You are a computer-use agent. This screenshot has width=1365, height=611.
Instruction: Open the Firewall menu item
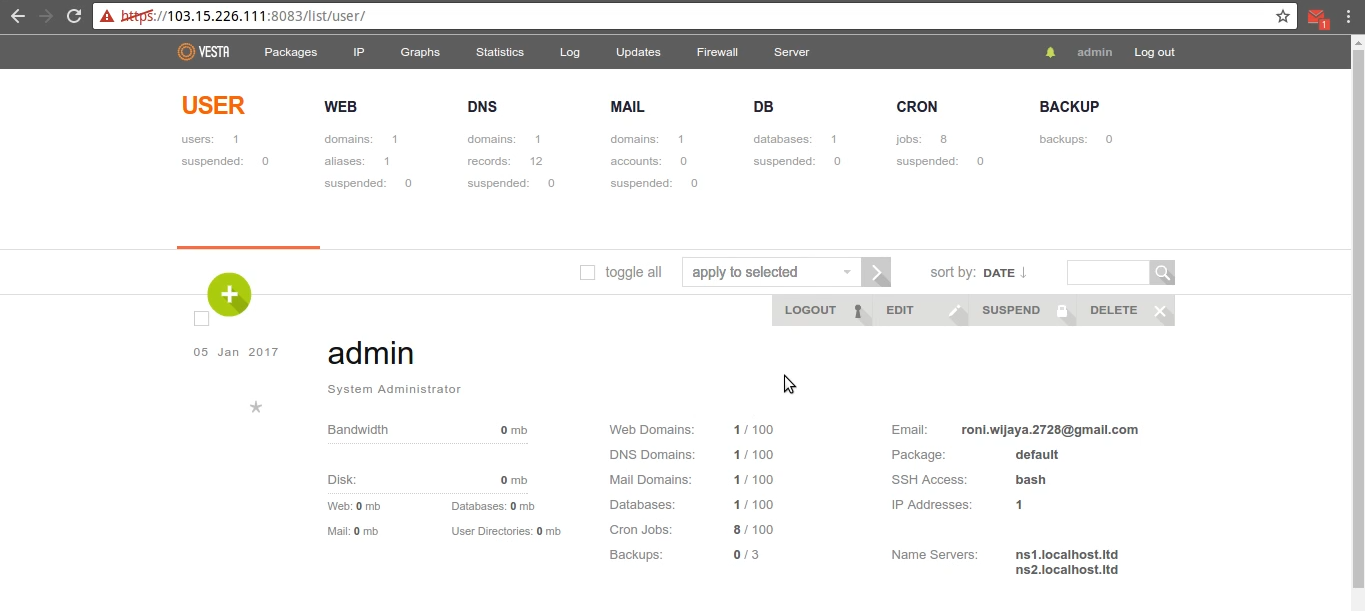716,51
